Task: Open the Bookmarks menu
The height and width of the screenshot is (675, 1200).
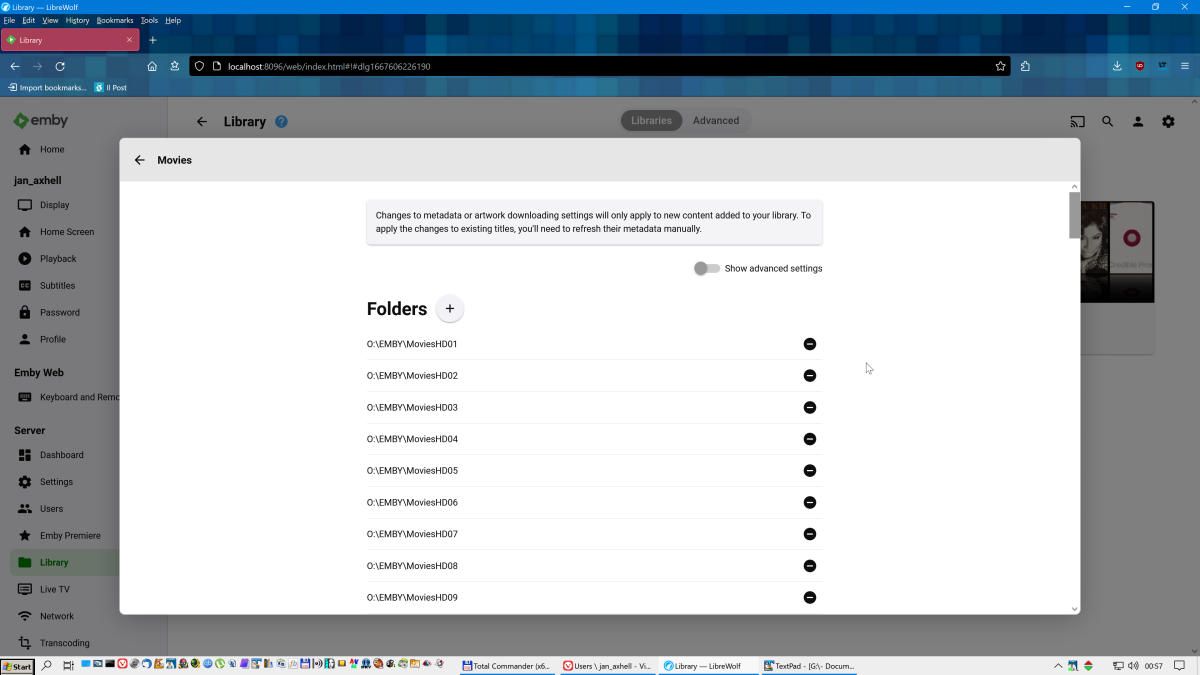Action: point(115,20)
